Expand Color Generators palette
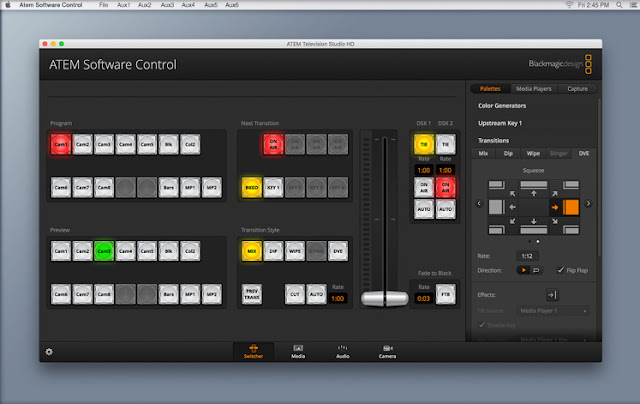The image size is (640, 404). coord(502,106)
